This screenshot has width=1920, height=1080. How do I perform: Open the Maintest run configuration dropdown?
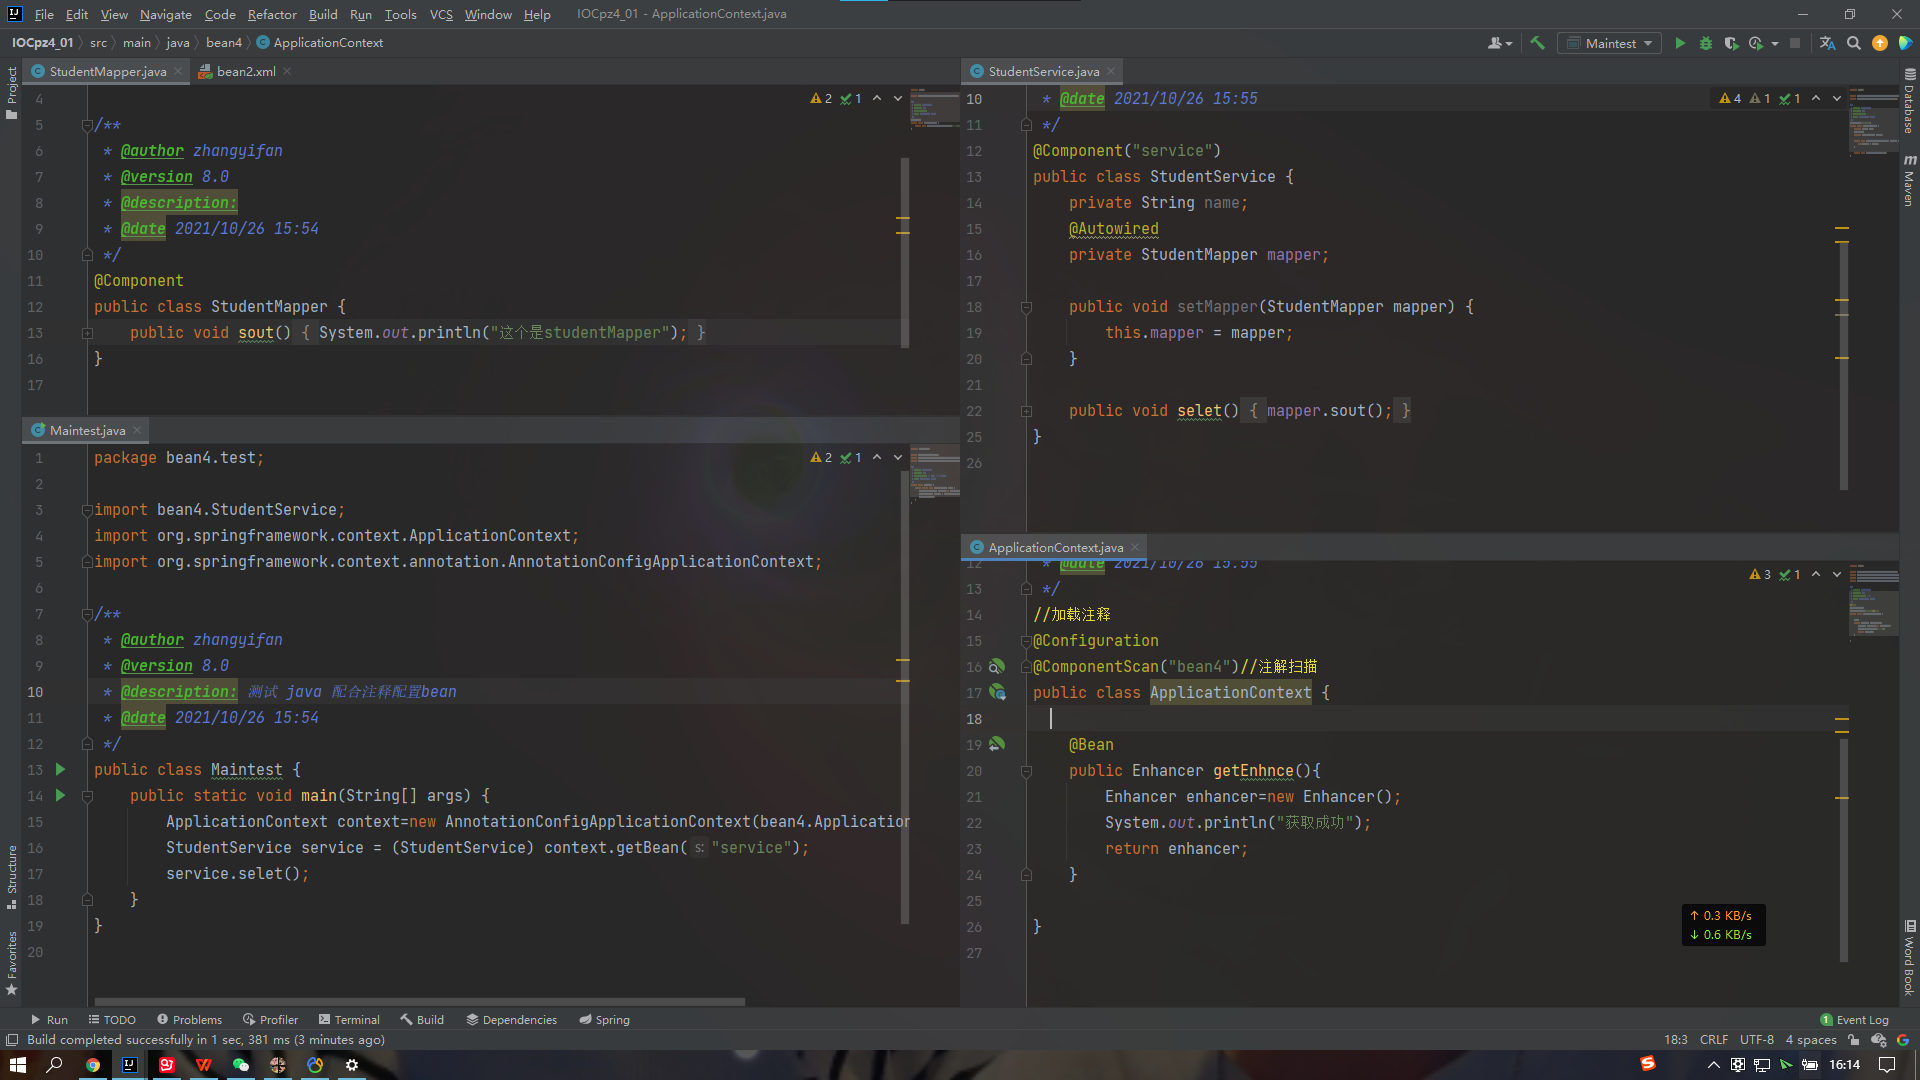click(x=1610, y=43)
